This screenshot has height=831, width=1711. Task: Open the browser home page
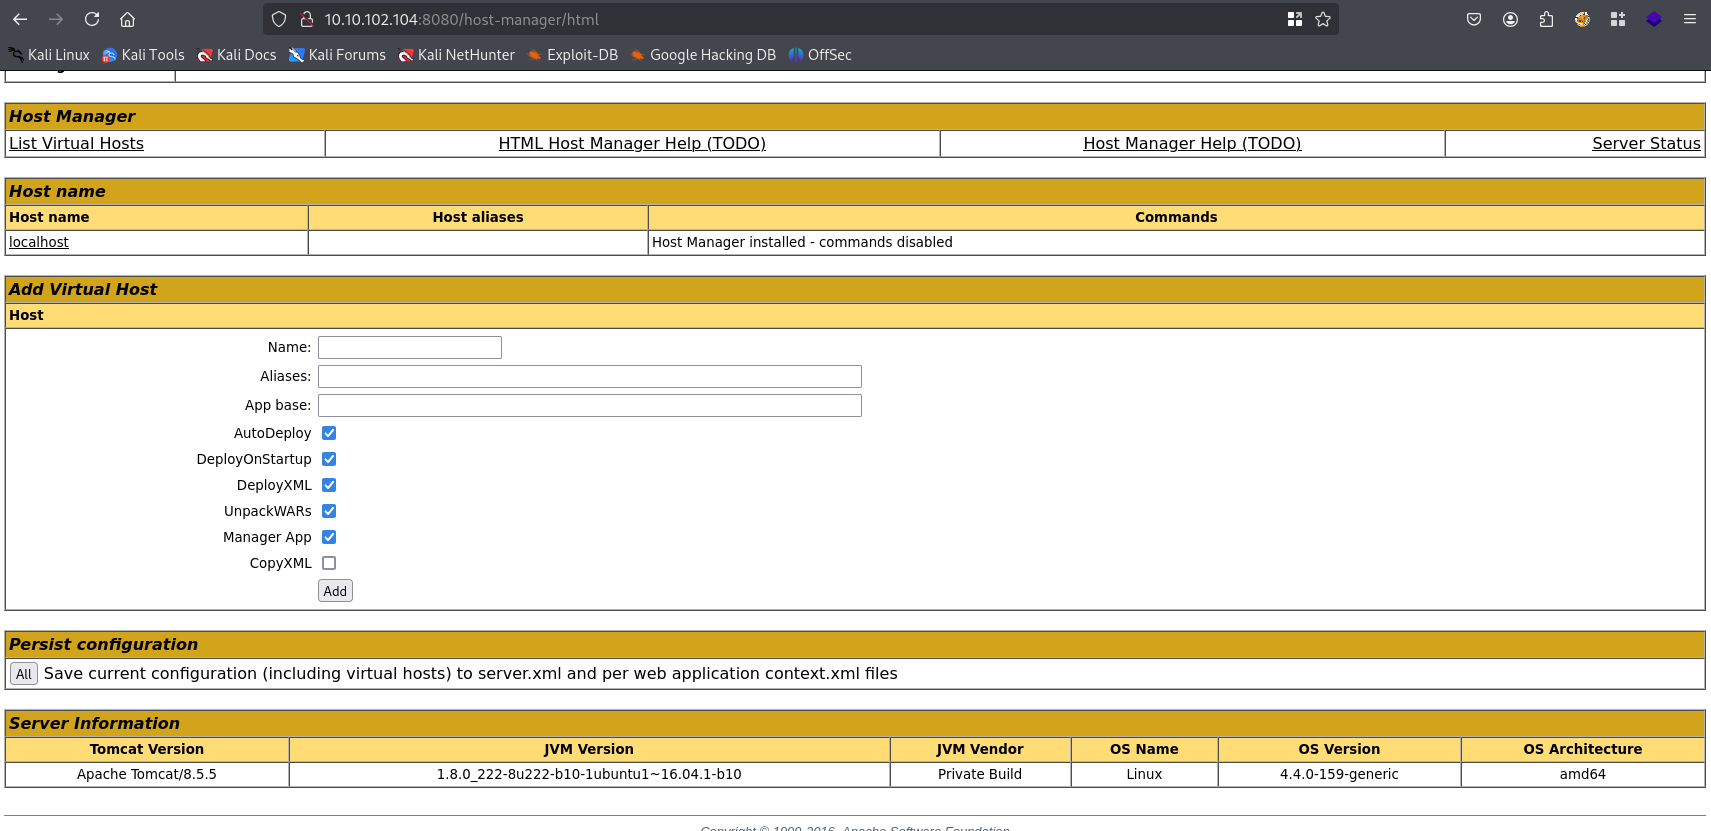point(127,19)
